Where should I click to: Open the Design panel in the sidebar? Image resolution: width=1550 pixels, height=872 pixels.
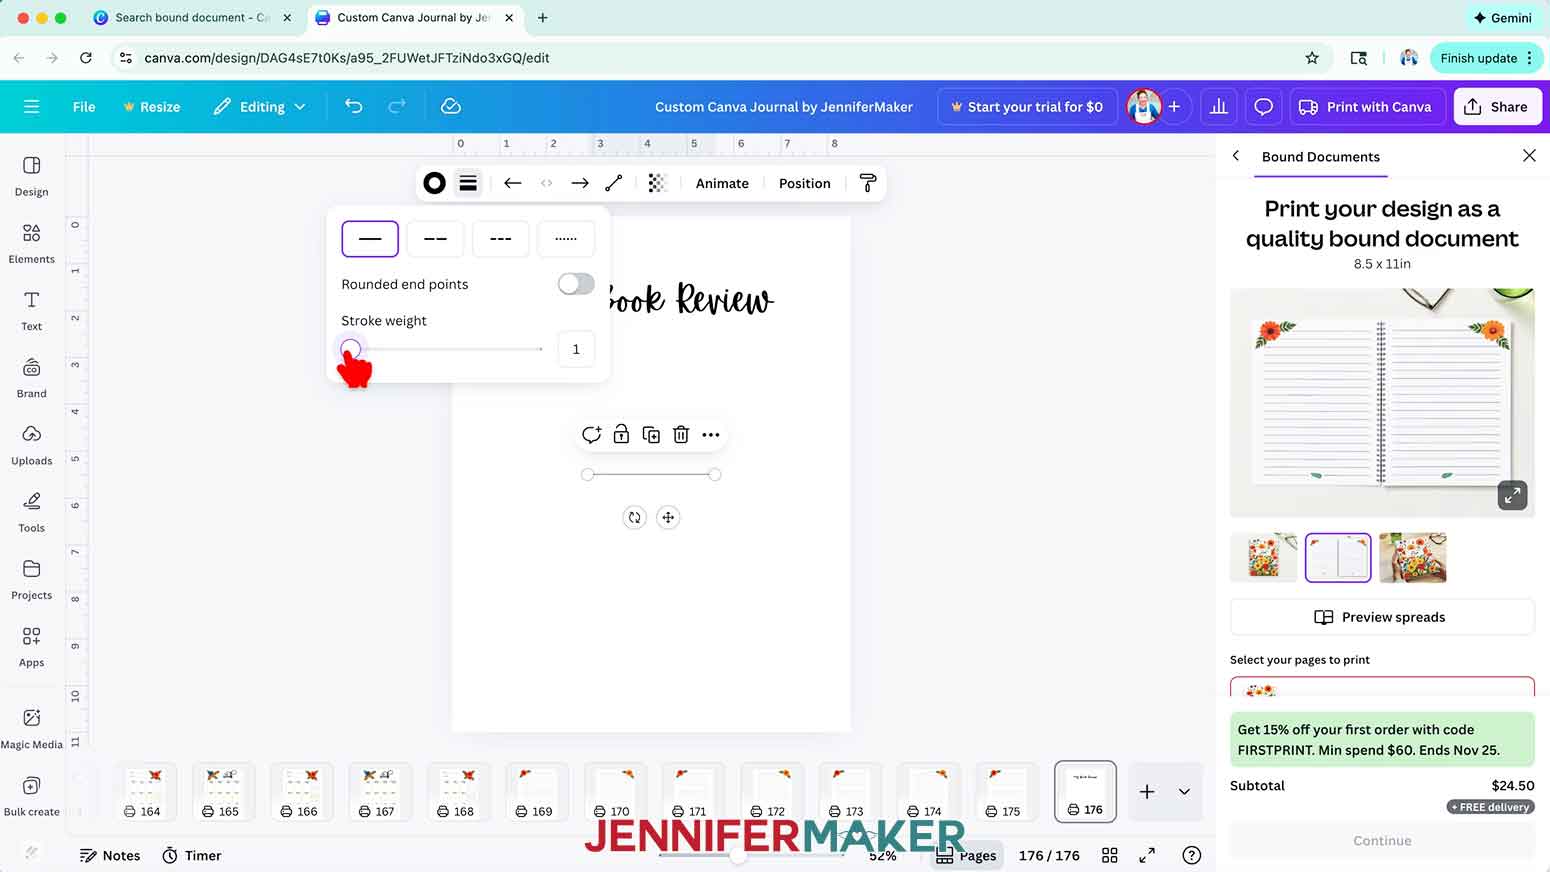point(32,176)
